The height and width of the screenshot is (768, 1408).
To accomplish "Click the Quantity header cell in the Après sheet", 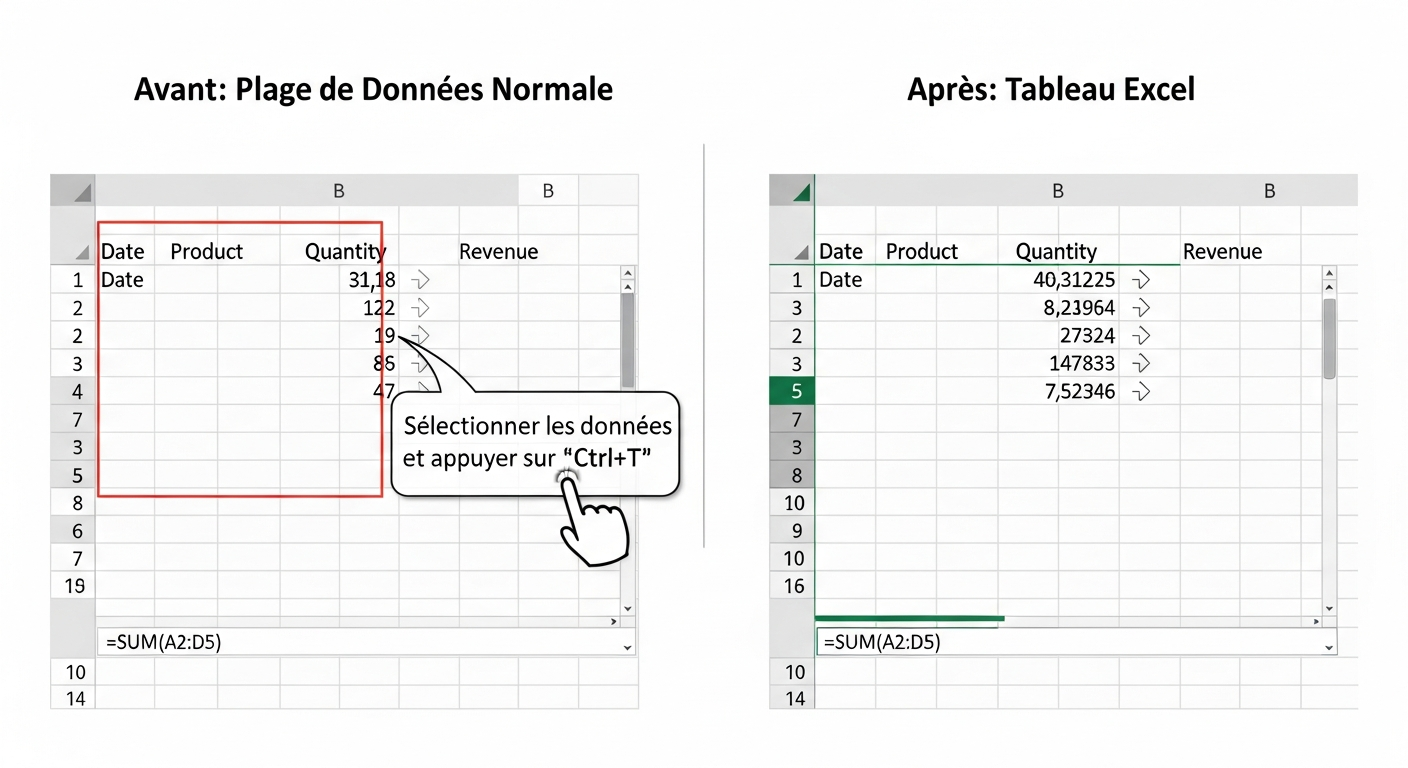I will click(1056, 252).
